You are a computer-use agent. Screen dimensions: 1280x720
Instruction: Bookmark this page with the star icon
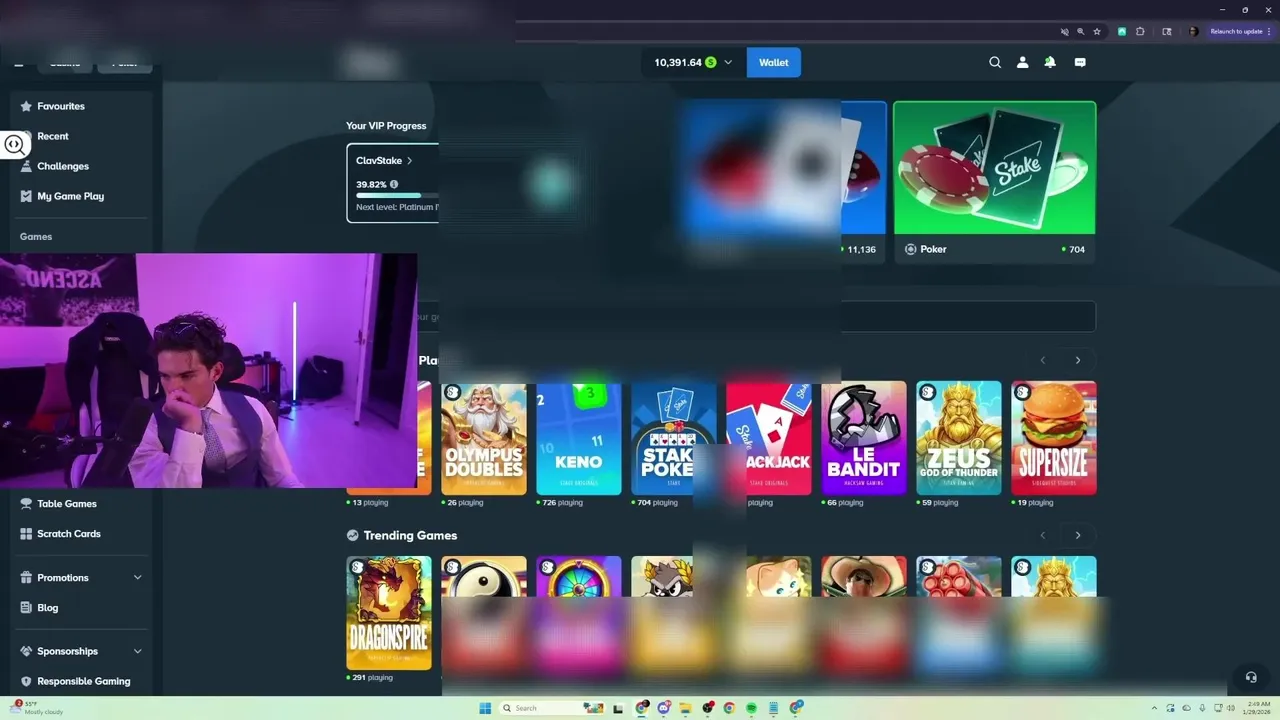point(1097,32)
